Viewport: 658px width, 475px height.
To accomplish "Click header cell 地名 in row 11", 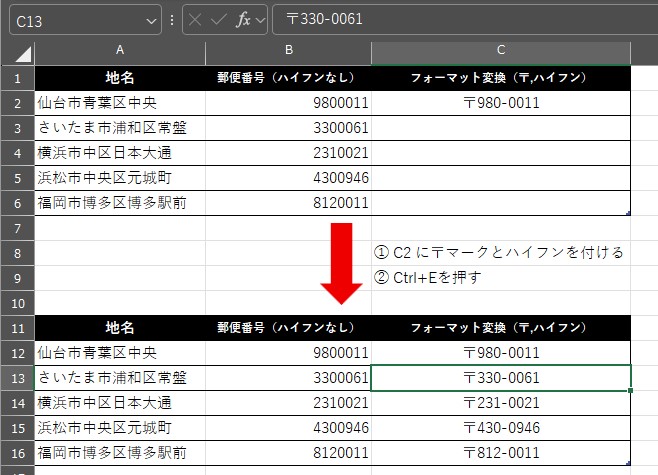I will click(x=120, y=328).
